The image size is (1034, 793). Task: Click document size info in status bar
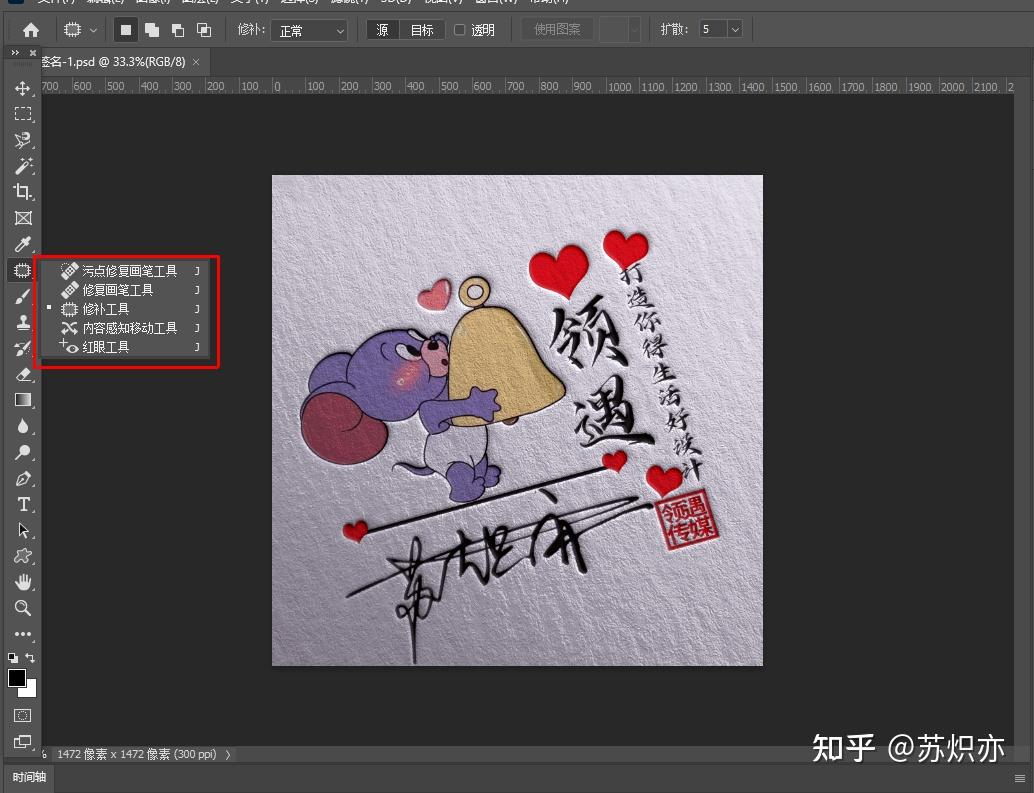(137, 754)
